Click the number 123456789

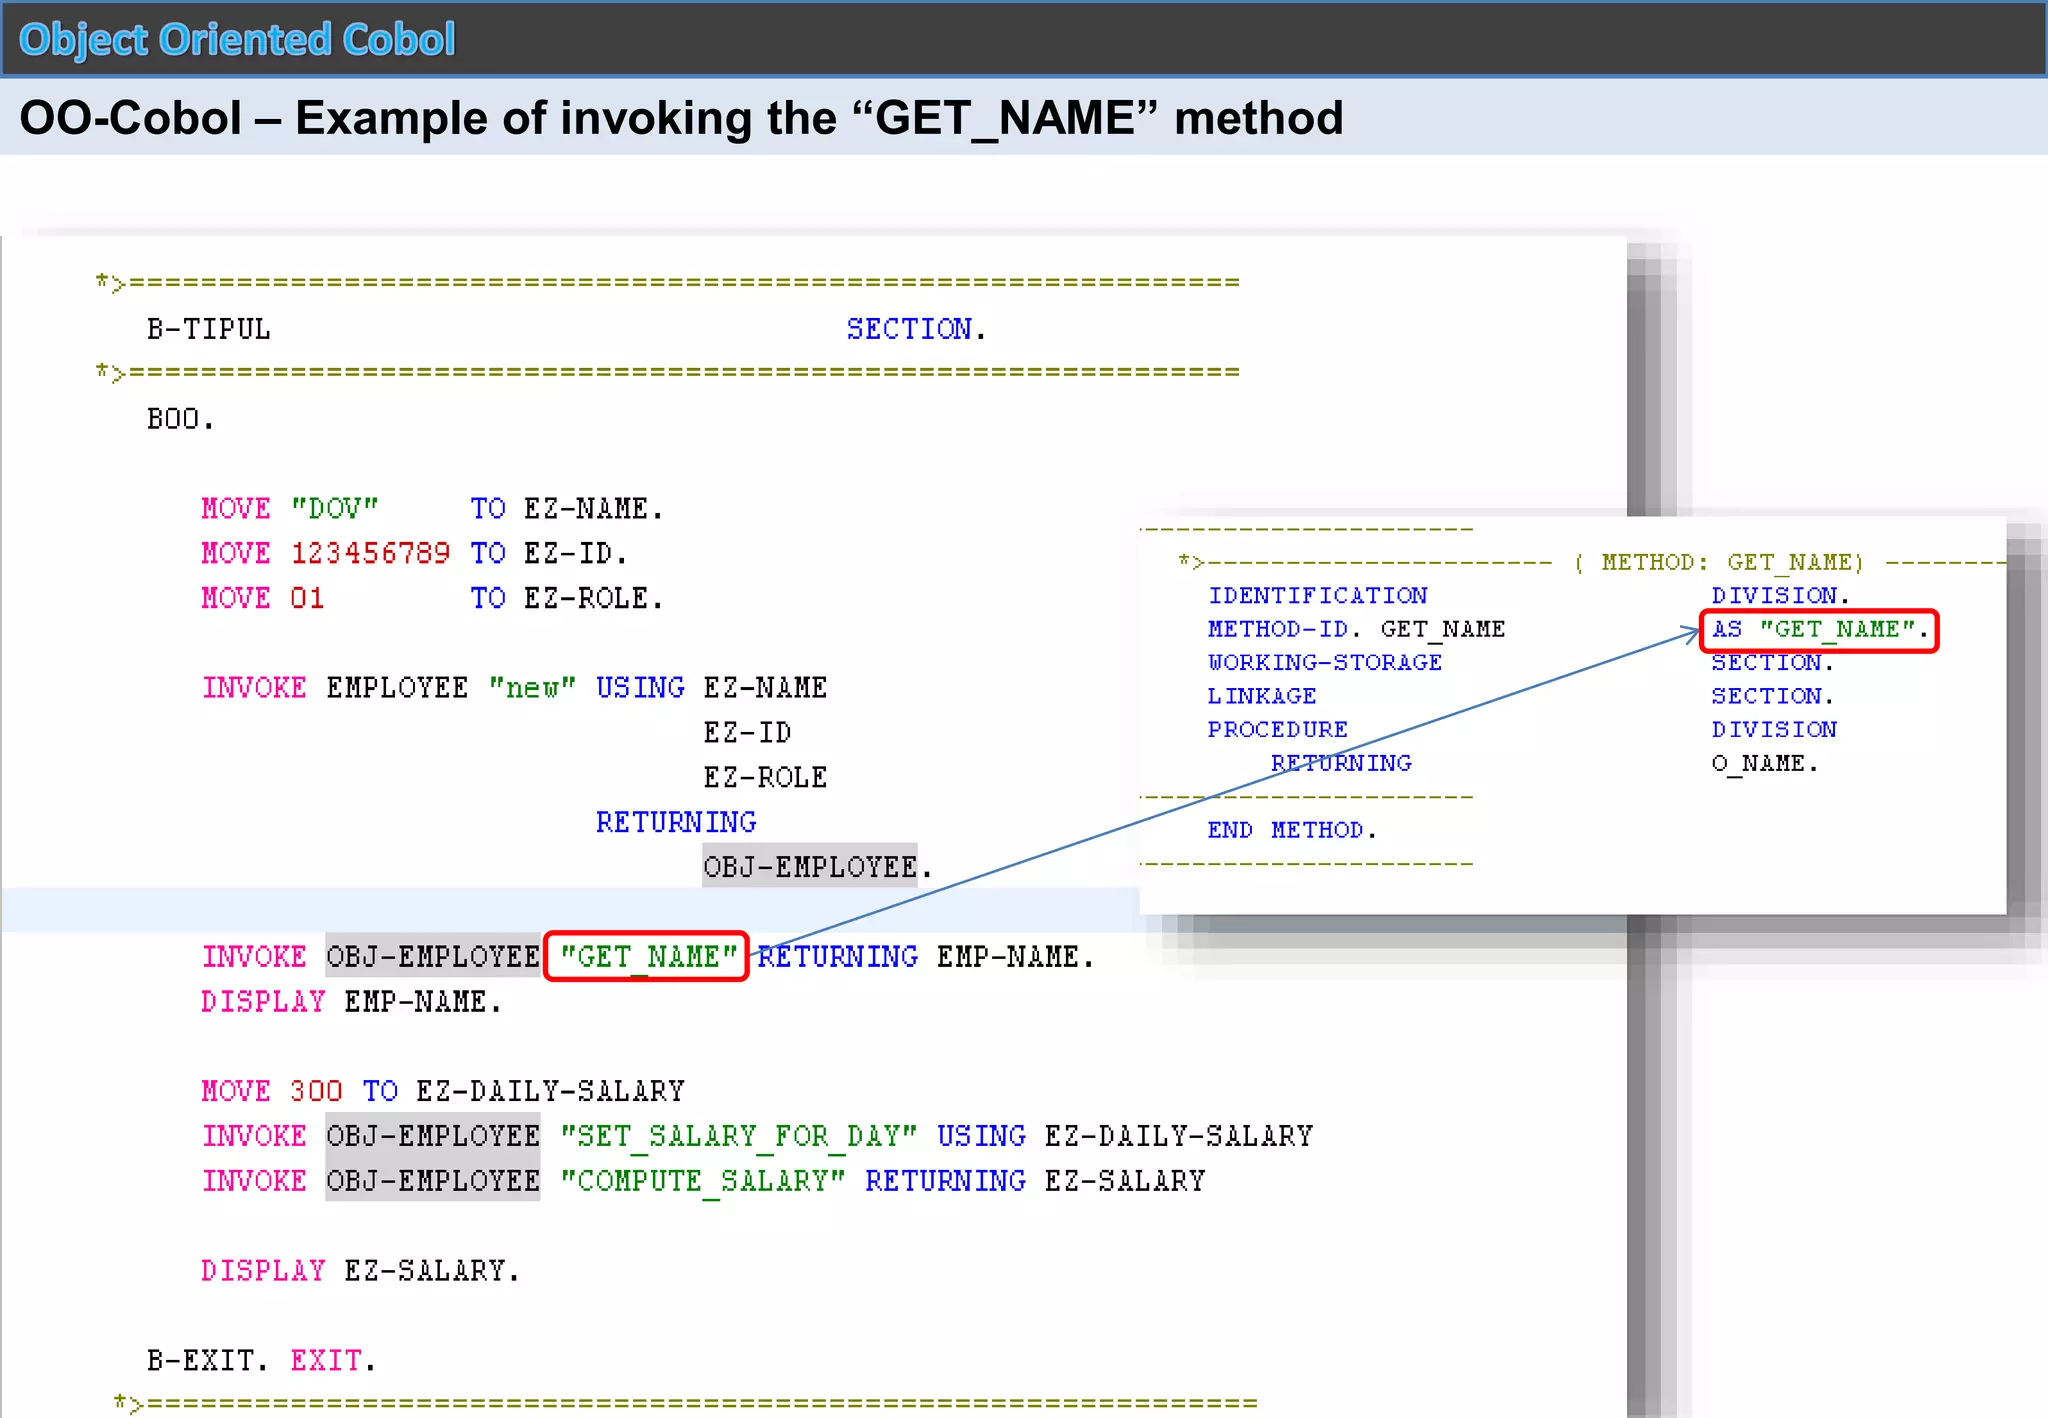click(370, 553)
